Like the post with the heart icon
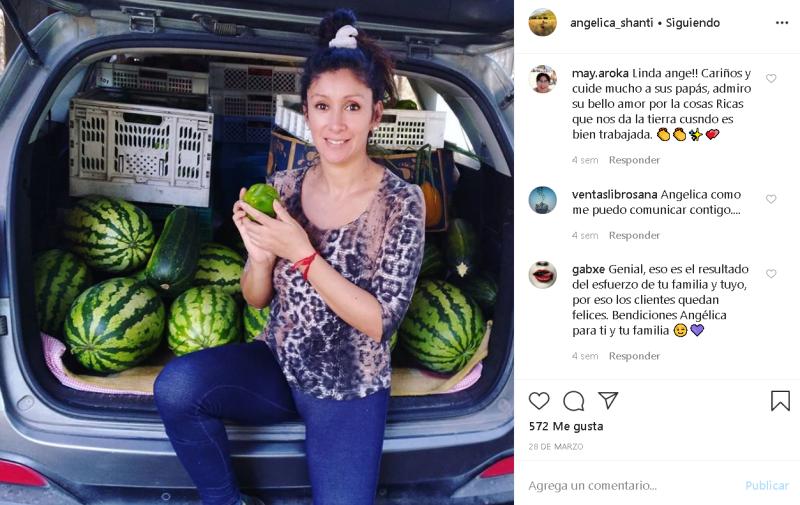Viewport: 800px width, 505px height. [x=539, y=401]
